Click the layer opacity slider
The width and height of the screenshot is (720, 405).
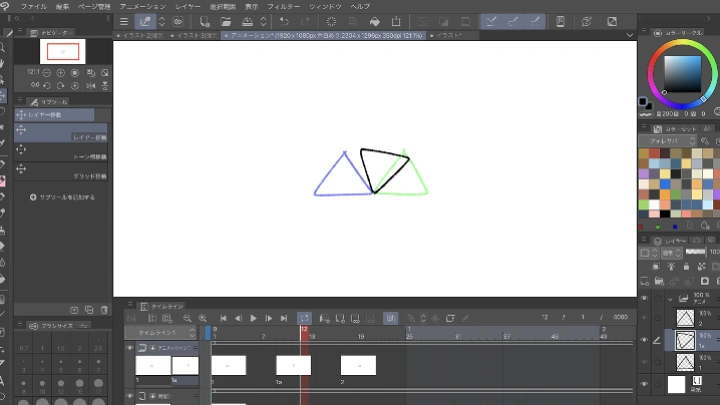(696, 252)
